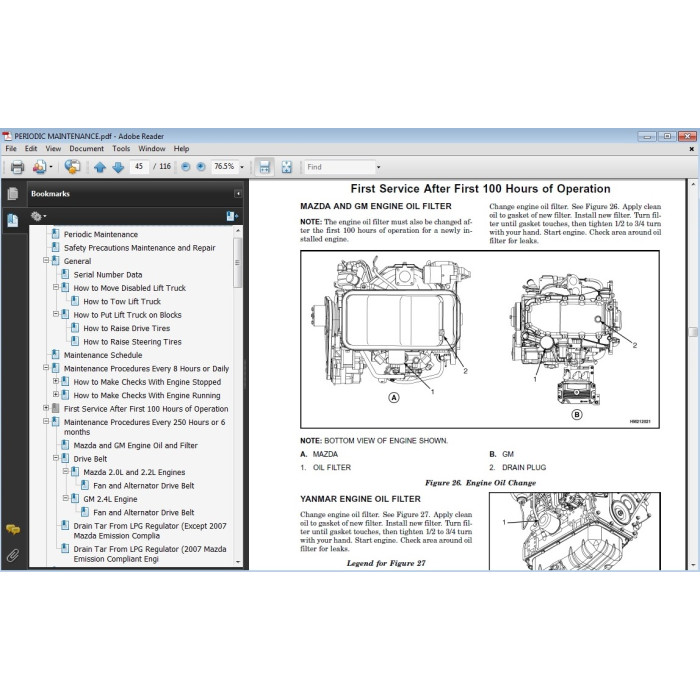Click the Print icon in the toolbar

[x=17, y=167]
